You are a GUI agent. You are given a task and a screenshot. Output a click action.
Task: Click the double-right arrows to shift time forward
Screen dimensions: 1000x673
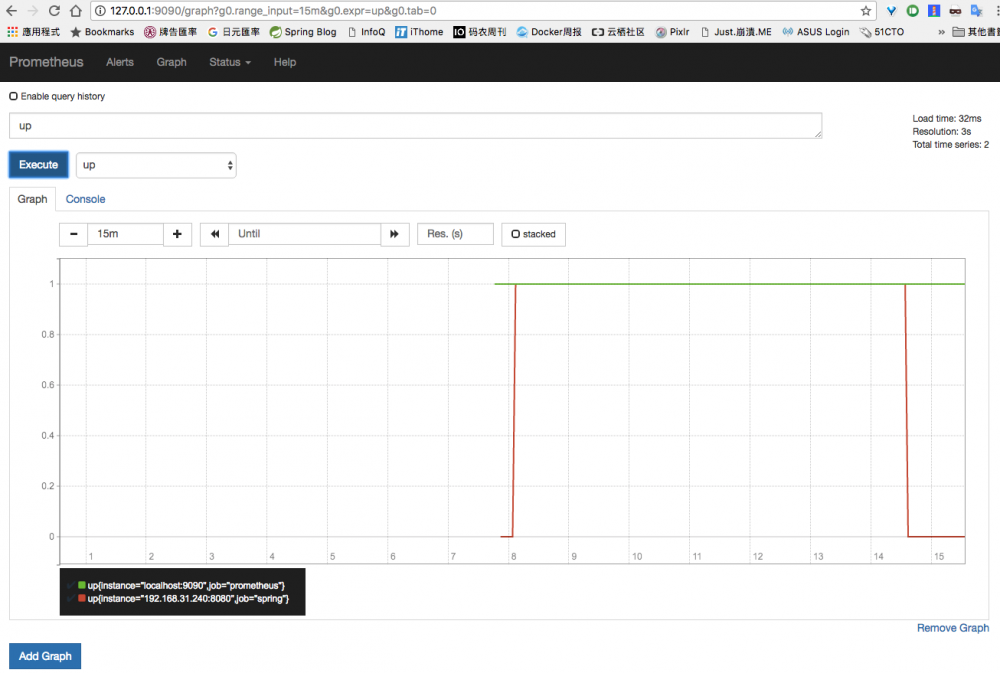tap(394, 233)
